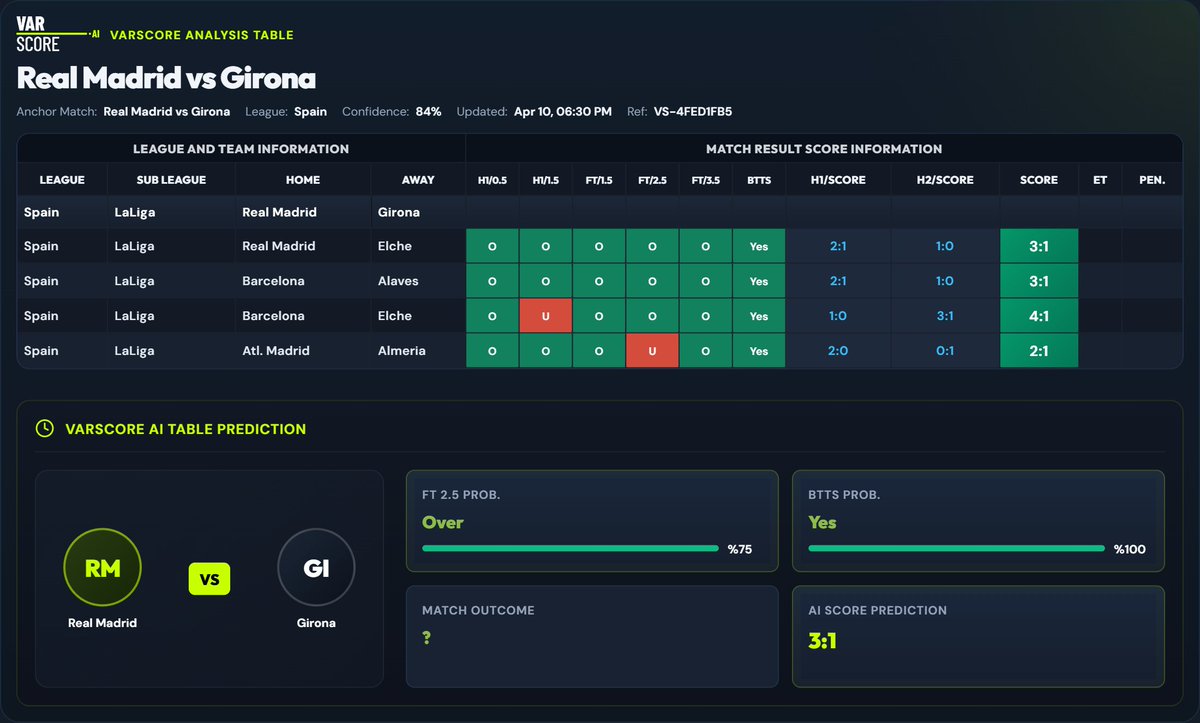Click the BTTS probability progress bar
Screen dimensions: 1200x723
[x=955, y=548]
